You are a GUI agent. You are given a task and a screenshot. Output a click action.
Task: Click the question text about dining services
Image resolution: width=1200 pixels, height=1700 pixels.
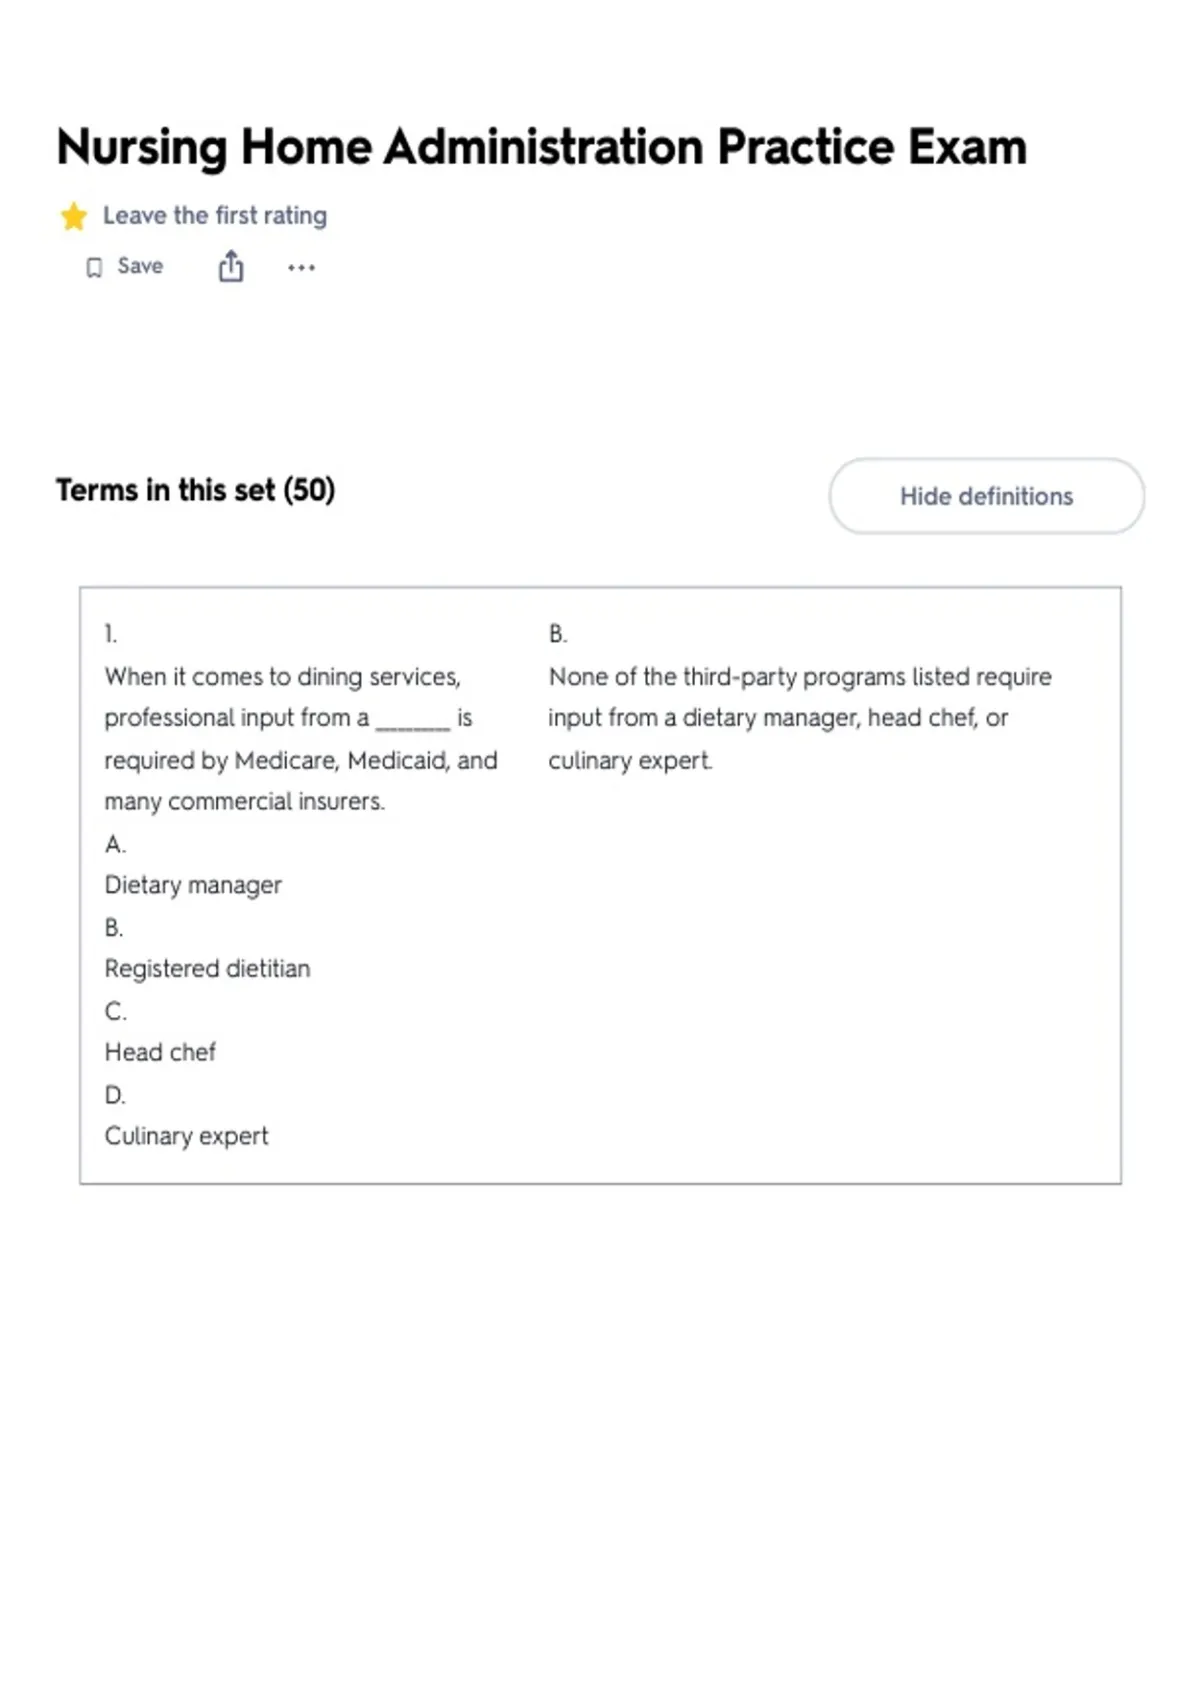point(300,739)
